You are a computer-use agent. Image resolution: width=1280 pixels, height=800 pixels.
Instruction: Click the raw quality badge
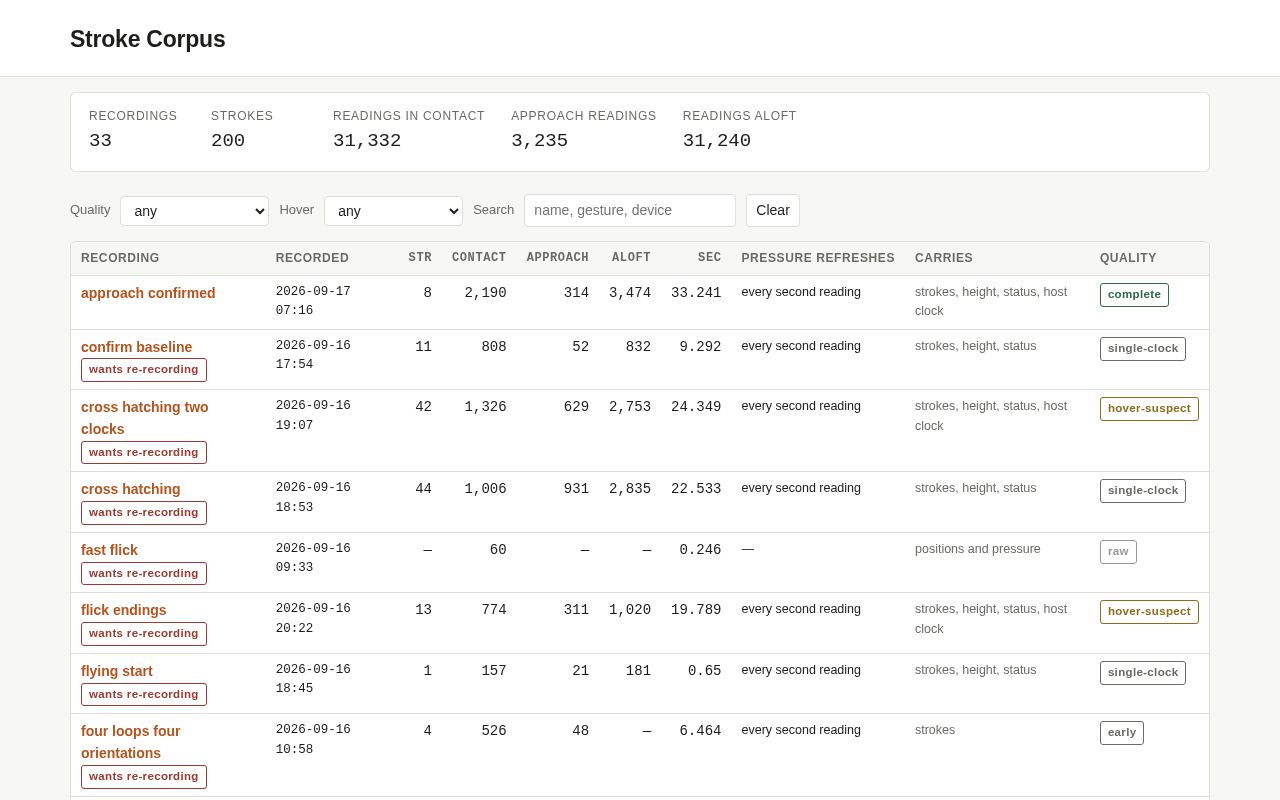pyautogui.click(x=1118, y=552)
